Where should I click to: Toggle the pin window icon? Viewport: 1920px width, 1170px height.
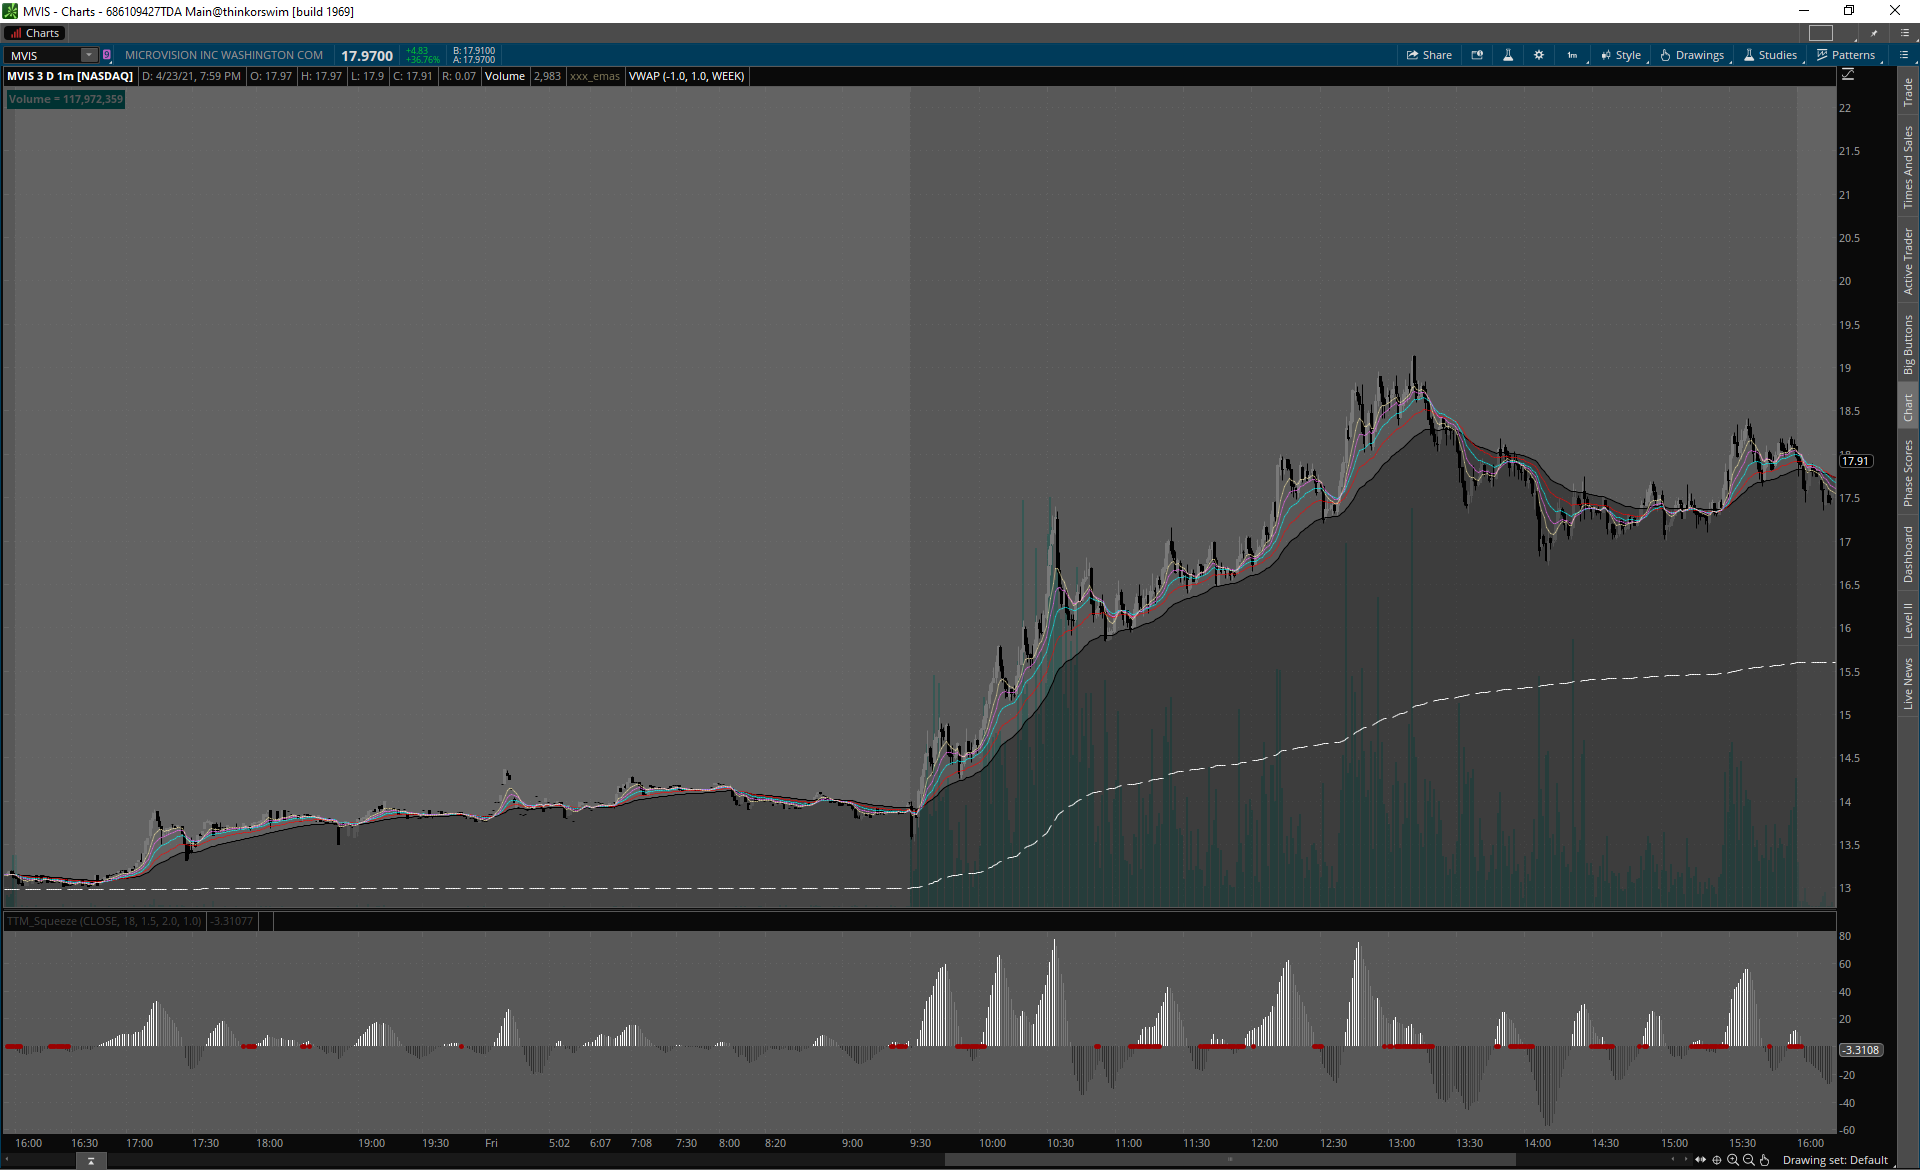click(x=1875, y=33)
